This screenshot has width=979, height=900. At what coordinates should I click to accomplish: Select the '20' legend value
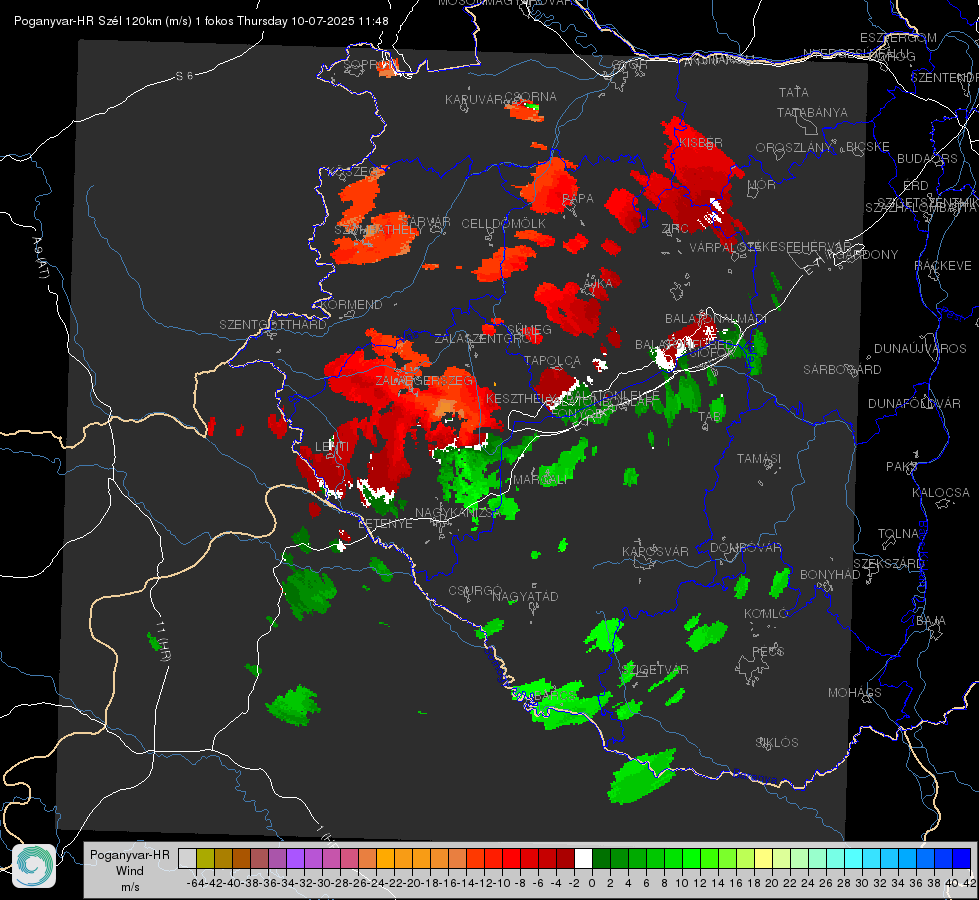click(772, 883)
